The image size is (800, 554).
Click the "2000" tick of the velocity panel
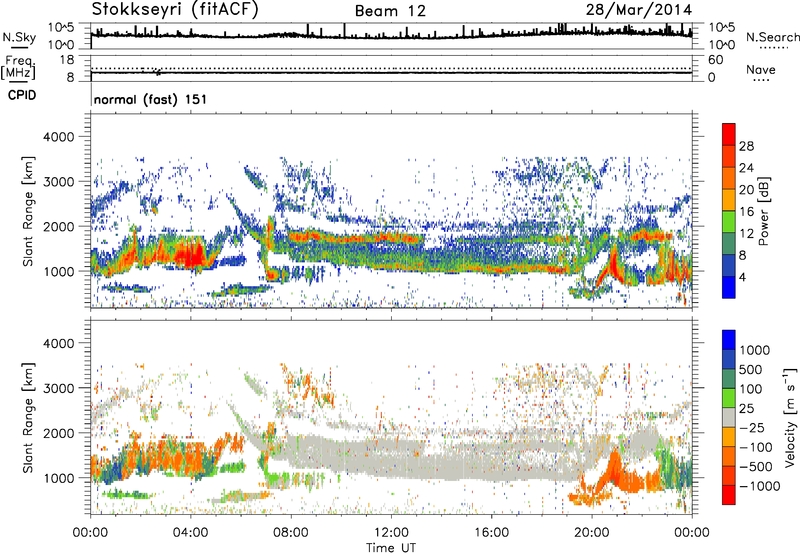[x=58, y=433]
